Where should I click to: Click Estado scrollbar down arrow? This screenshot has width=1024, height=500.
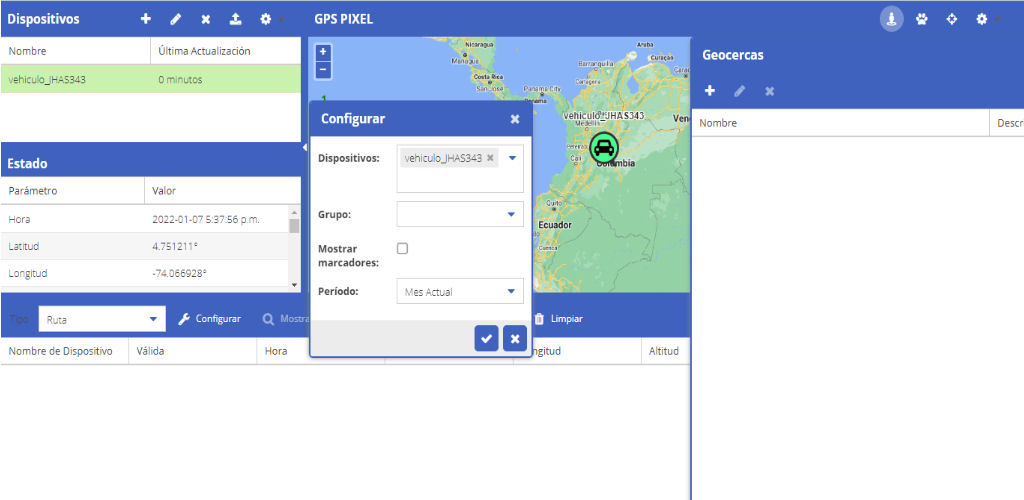pyautogui.click(x=294, y=285)
